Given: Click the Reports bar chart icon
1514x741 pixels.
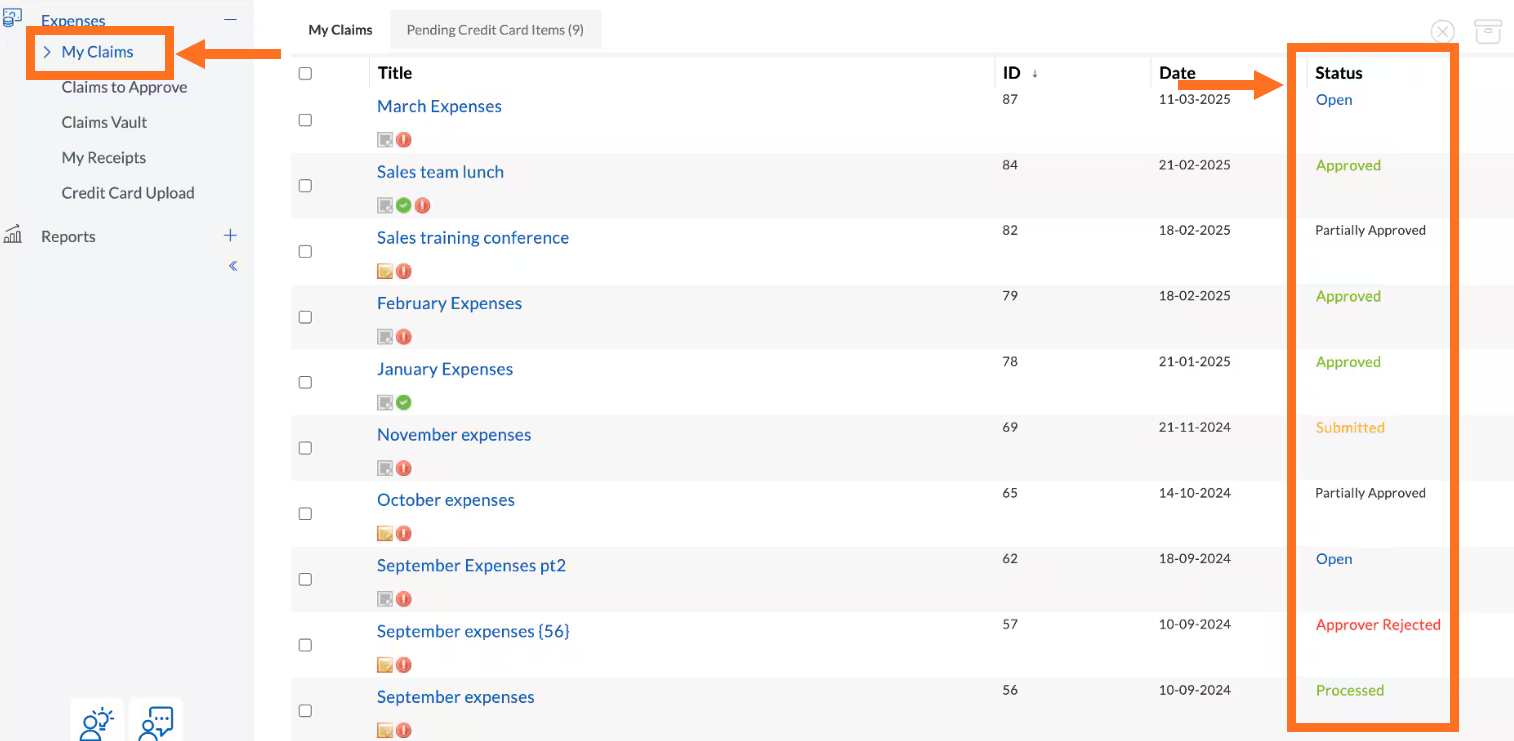Looking at the screenshot, I should 13,235.
